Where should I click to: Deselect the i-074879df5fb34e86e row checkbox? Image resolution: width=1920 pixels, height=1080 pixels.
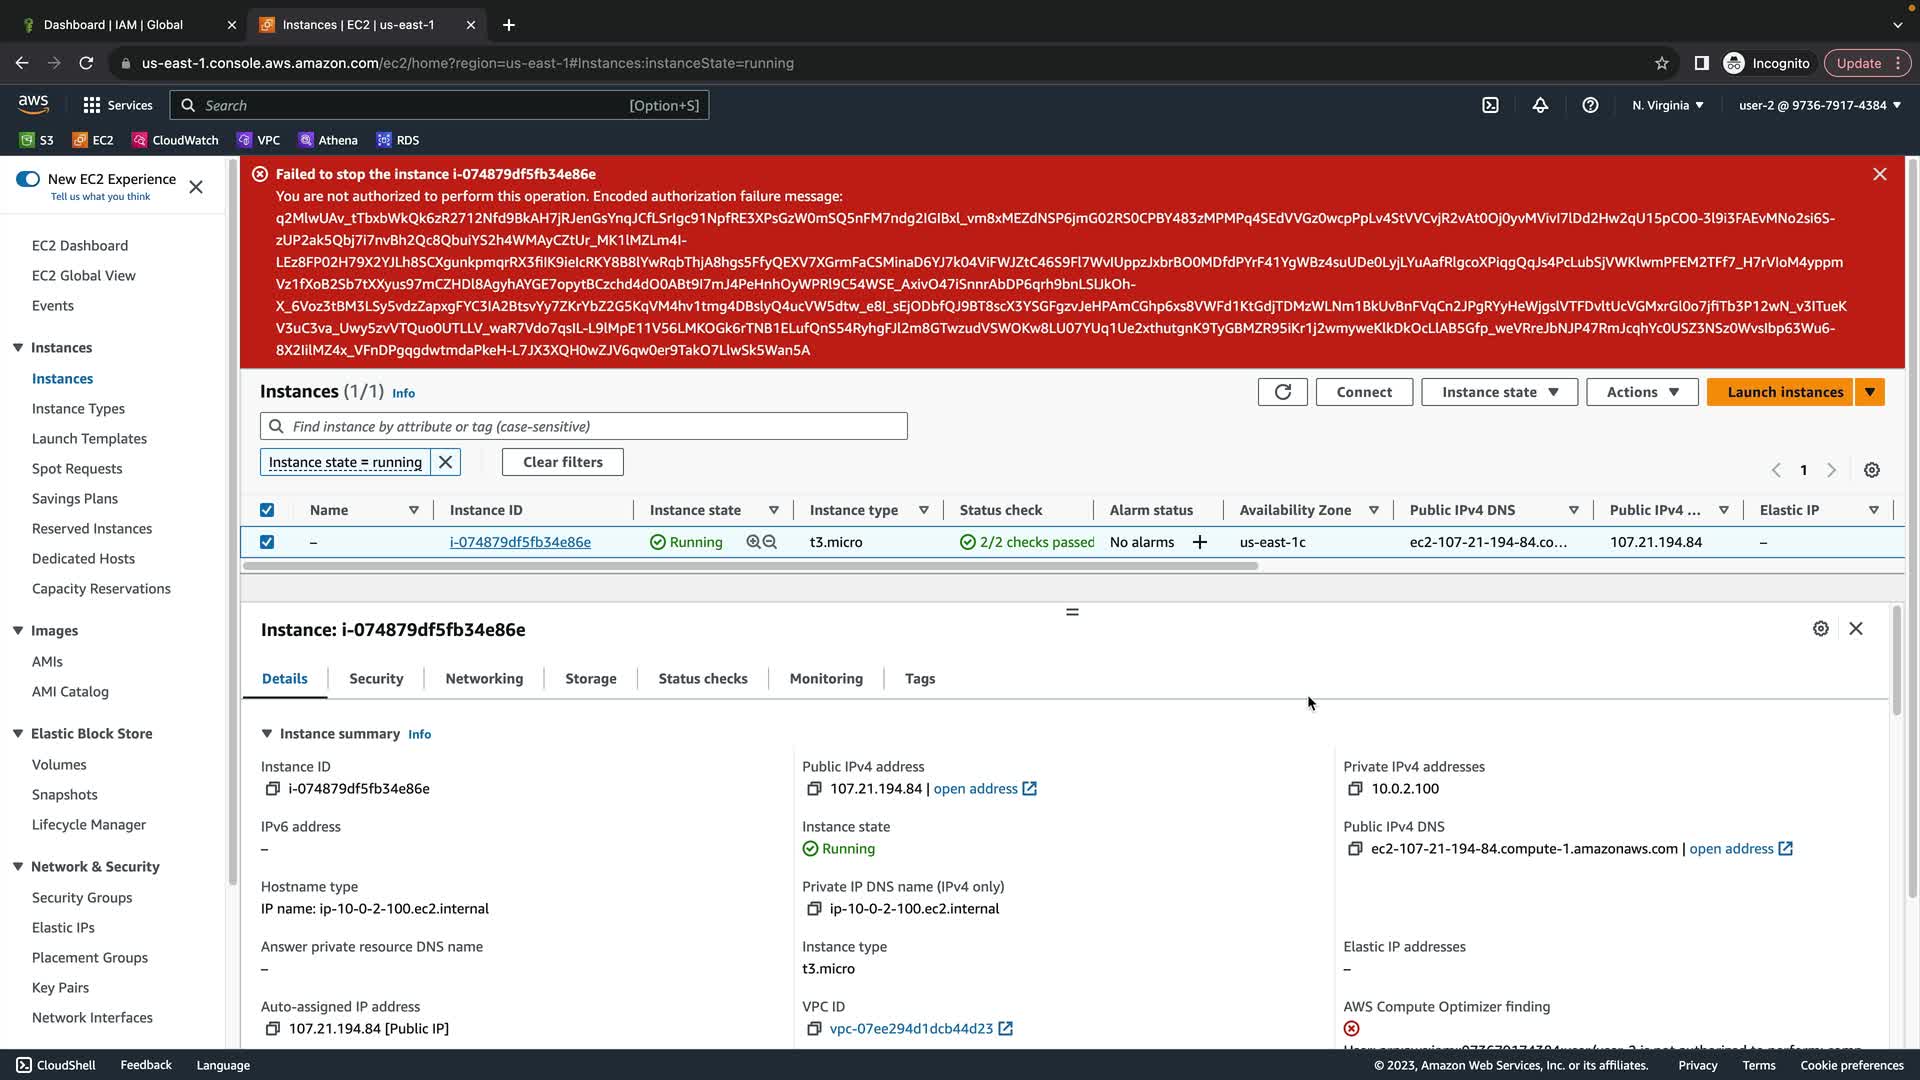[x=267, y=542]
